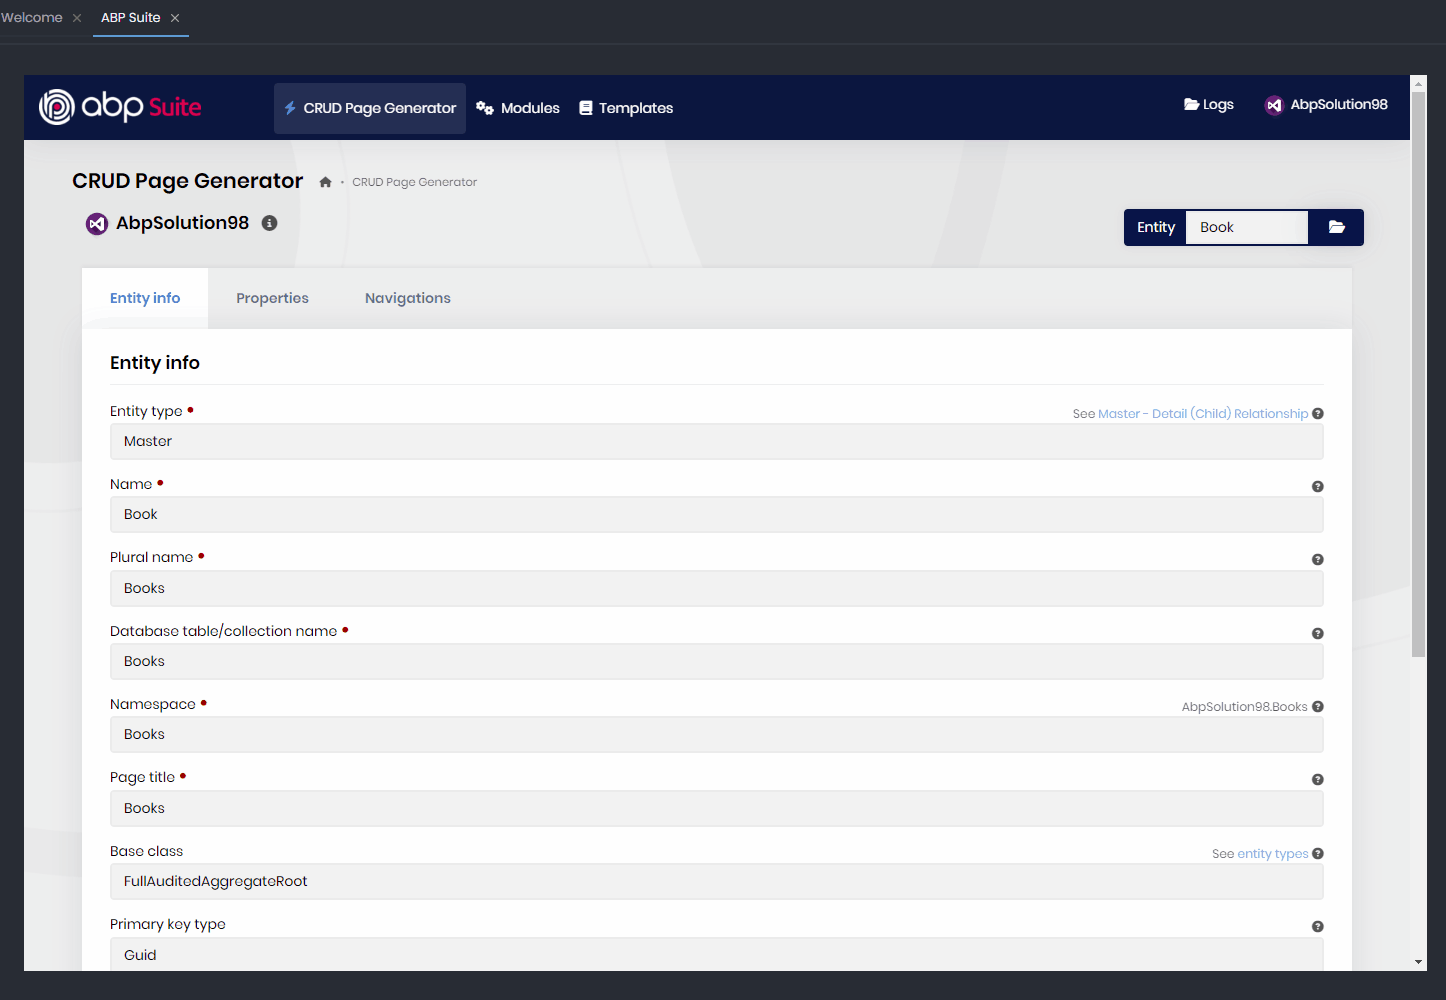Select the ABP Suite editor tab

pos(130,18)
